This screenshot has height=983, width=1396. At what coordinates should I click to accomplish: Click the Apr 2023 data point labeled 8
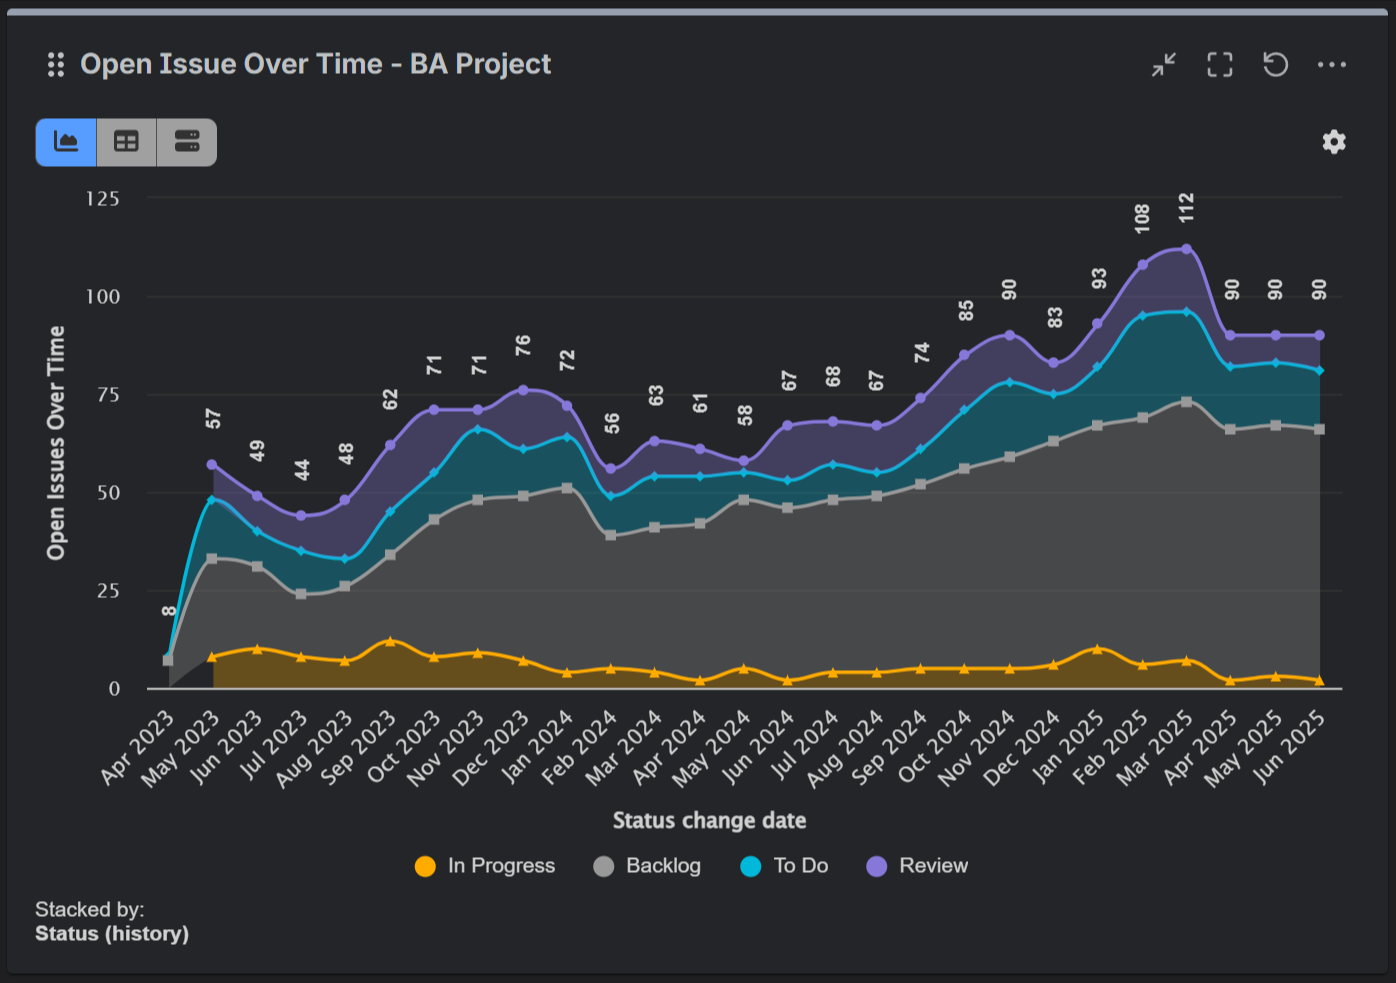tap(168, 660)
